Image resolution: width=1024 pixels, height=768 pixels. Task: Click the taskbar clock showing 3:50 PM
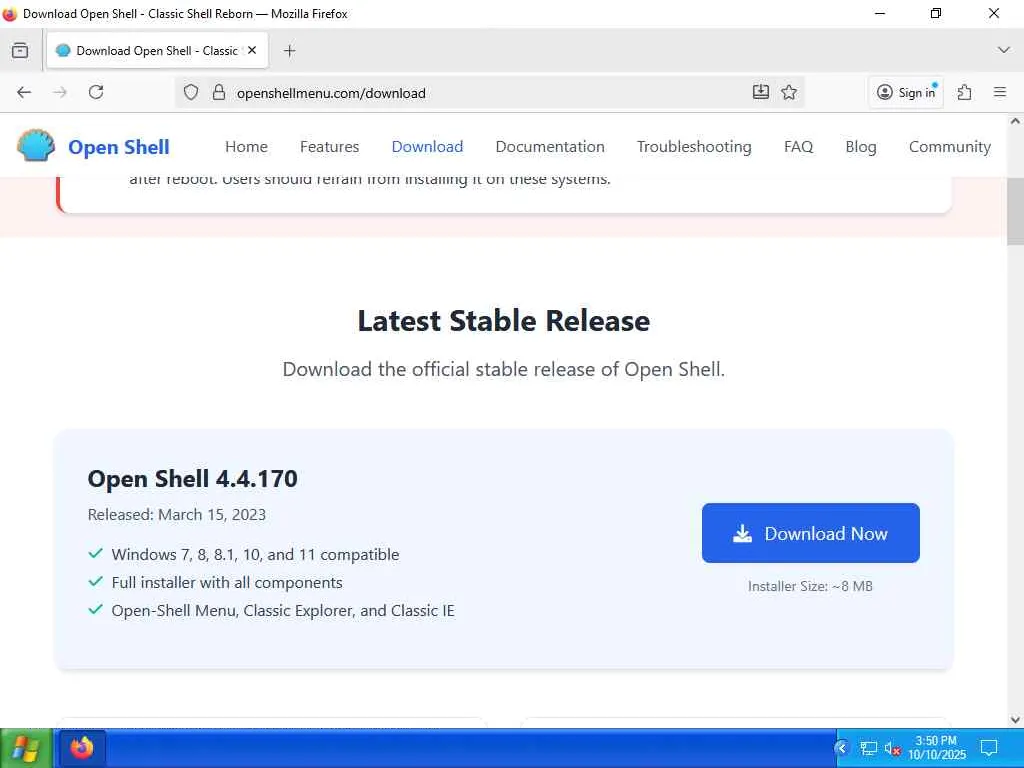[936, 748]
